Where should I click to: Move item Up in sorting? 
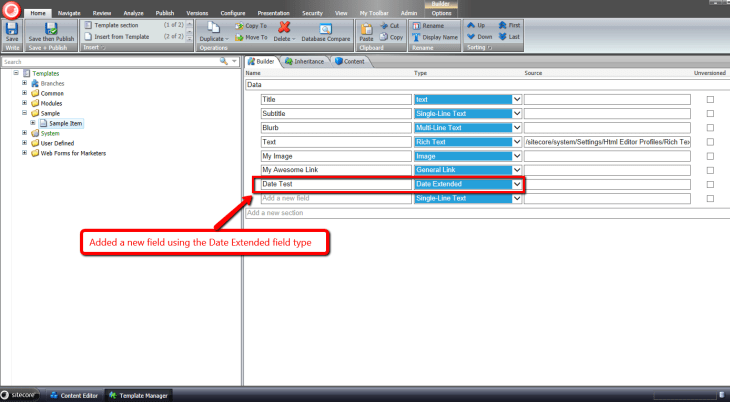[x=476, y=25]
